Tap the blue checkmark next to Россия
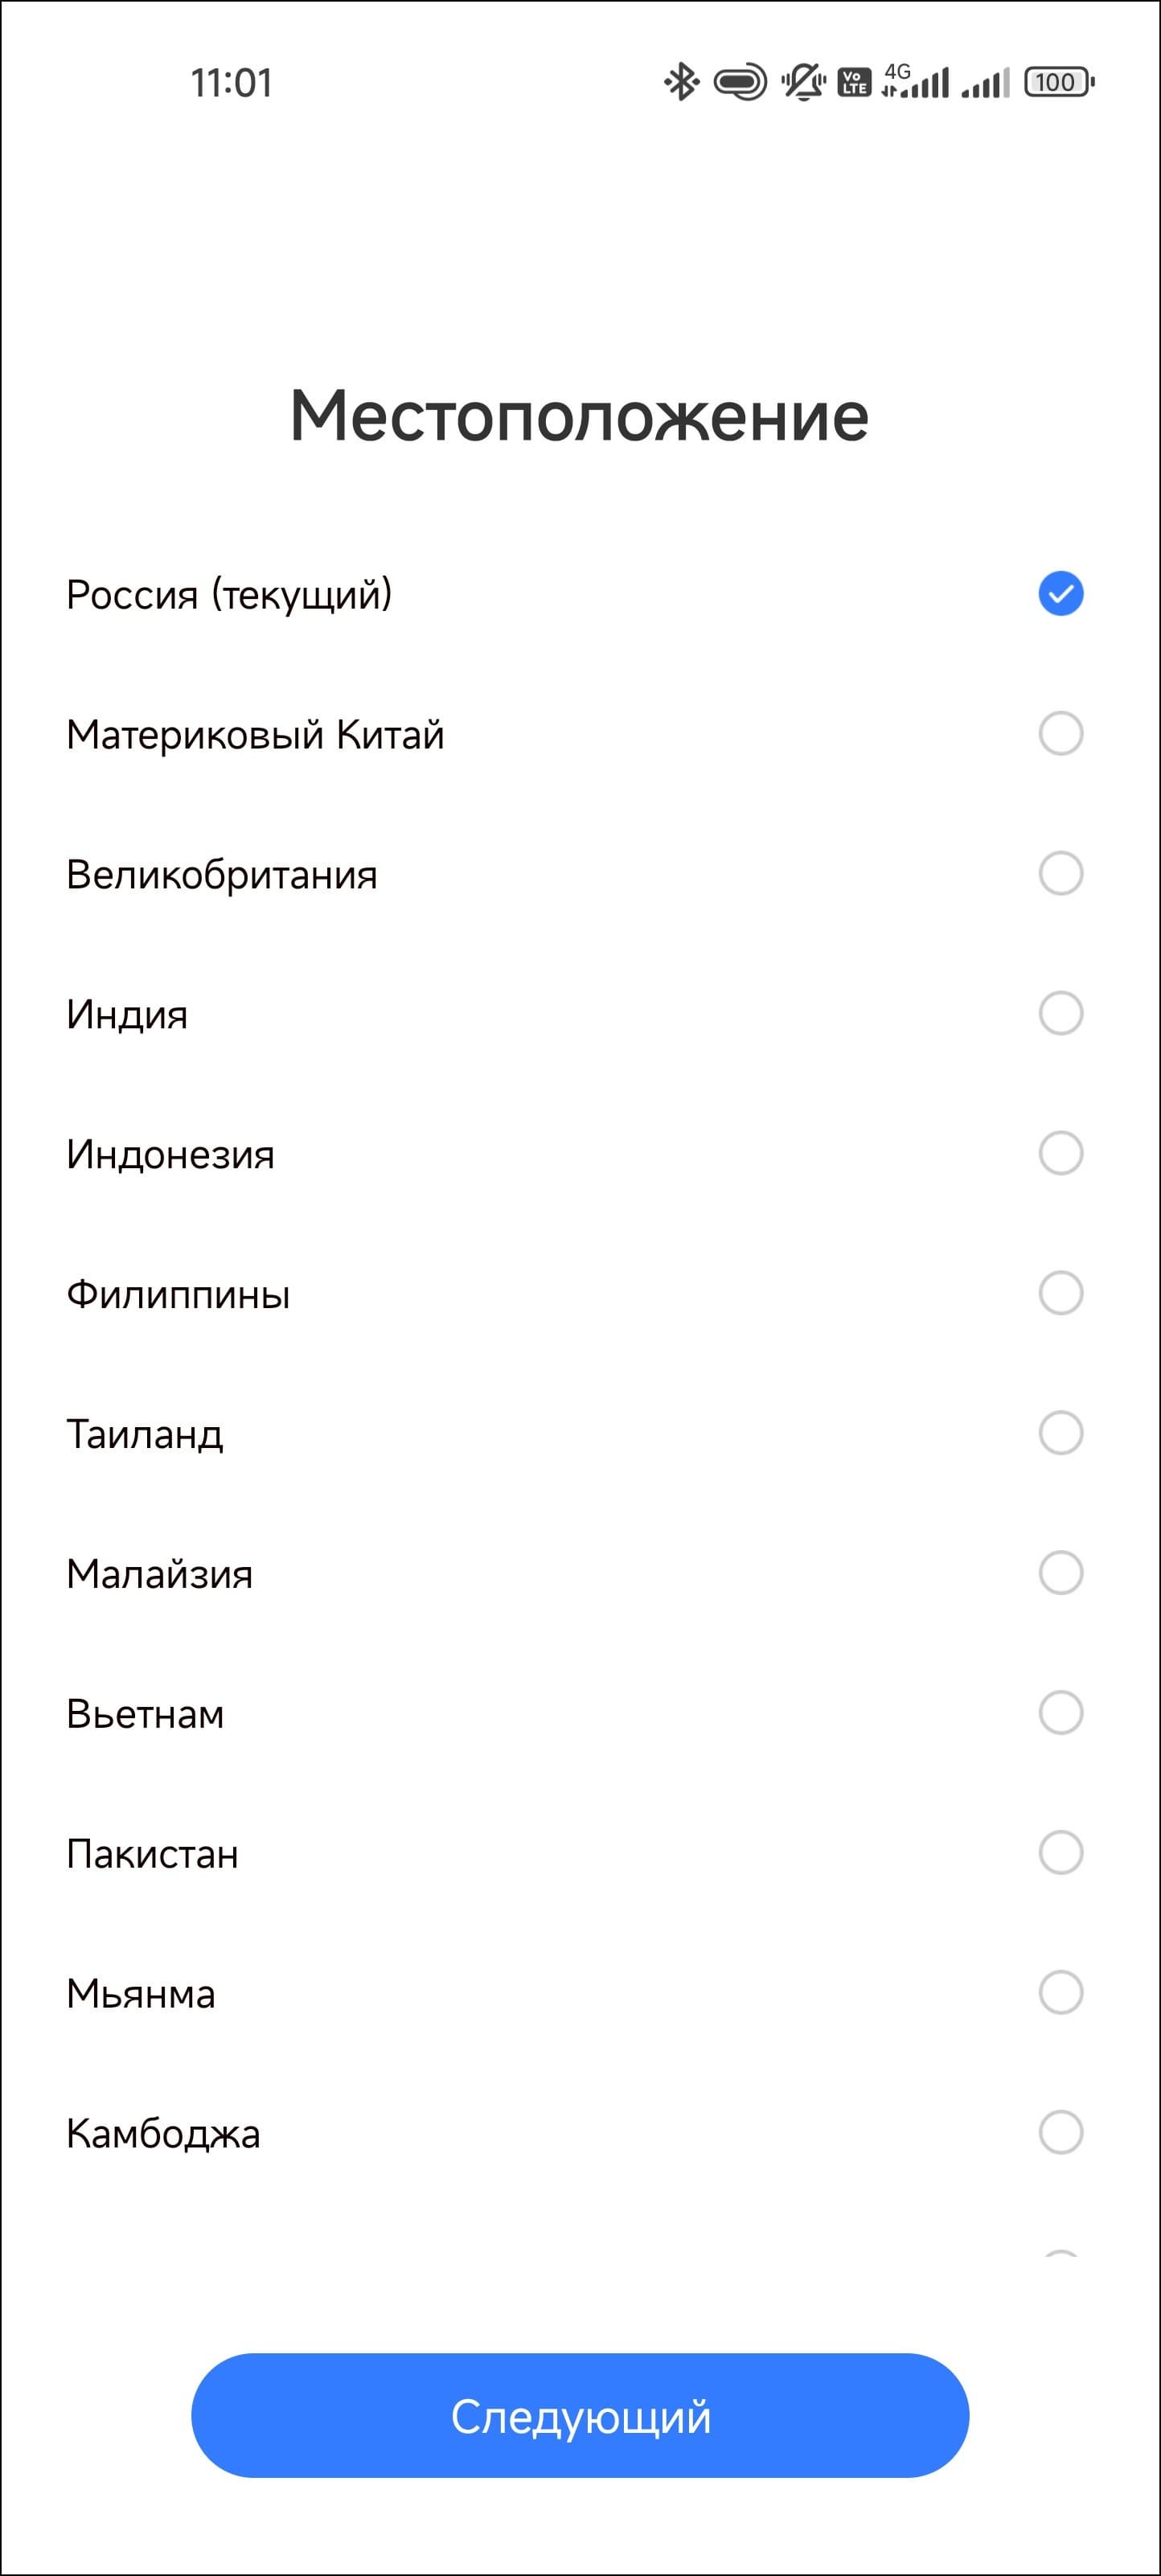Screen dimensions: 1161x2576 point(1060,594)
